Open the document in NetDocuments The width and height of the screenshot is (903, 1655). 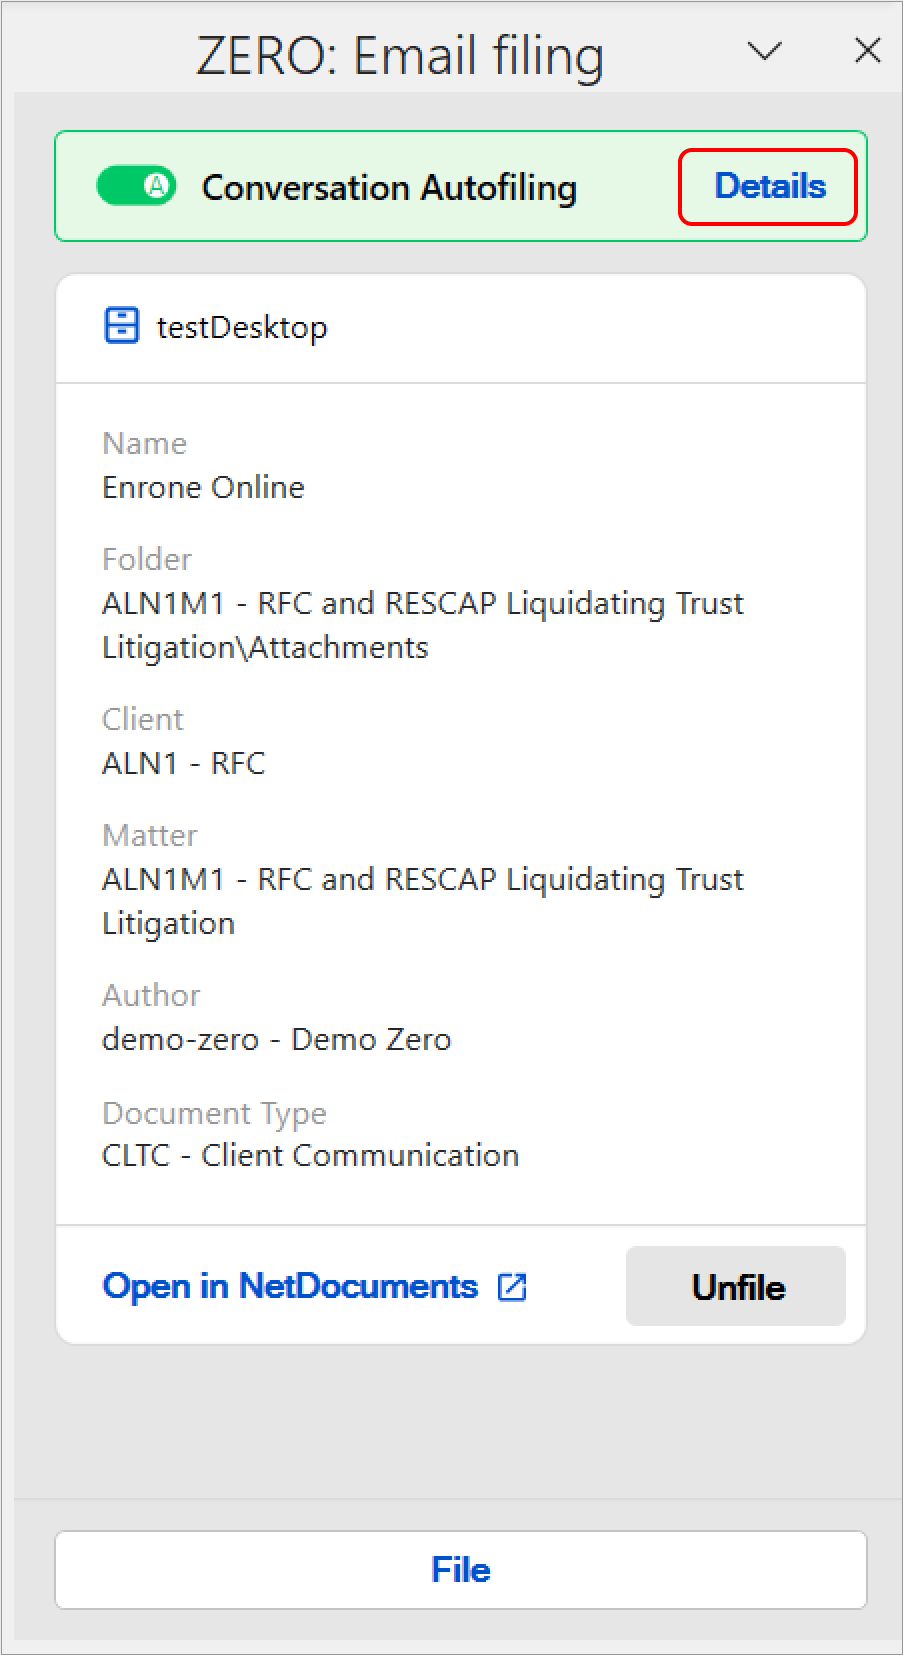[x=288, y=1286]
